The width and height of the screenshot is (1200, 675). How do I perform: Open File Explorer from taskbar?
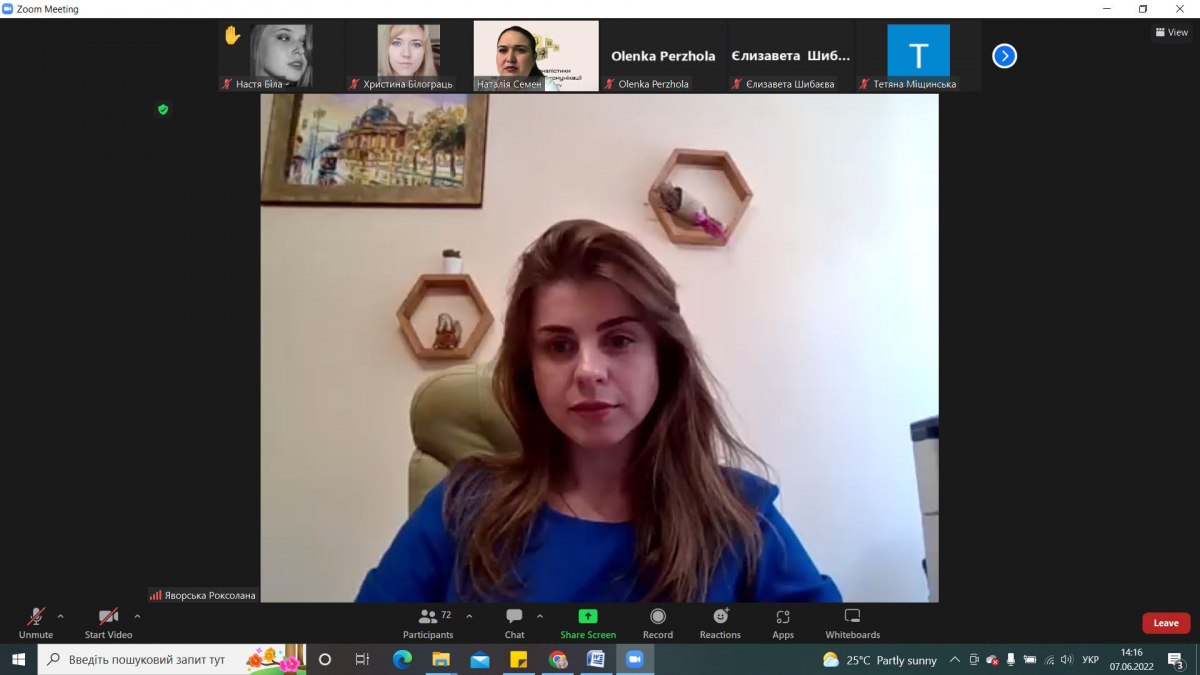(441, 660)
